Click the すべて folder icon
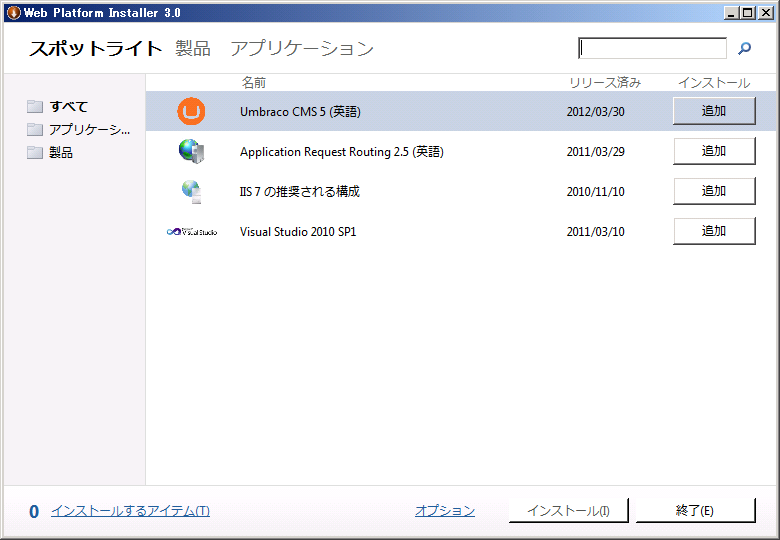Viewport: 780px width, 540px height. 35,106
